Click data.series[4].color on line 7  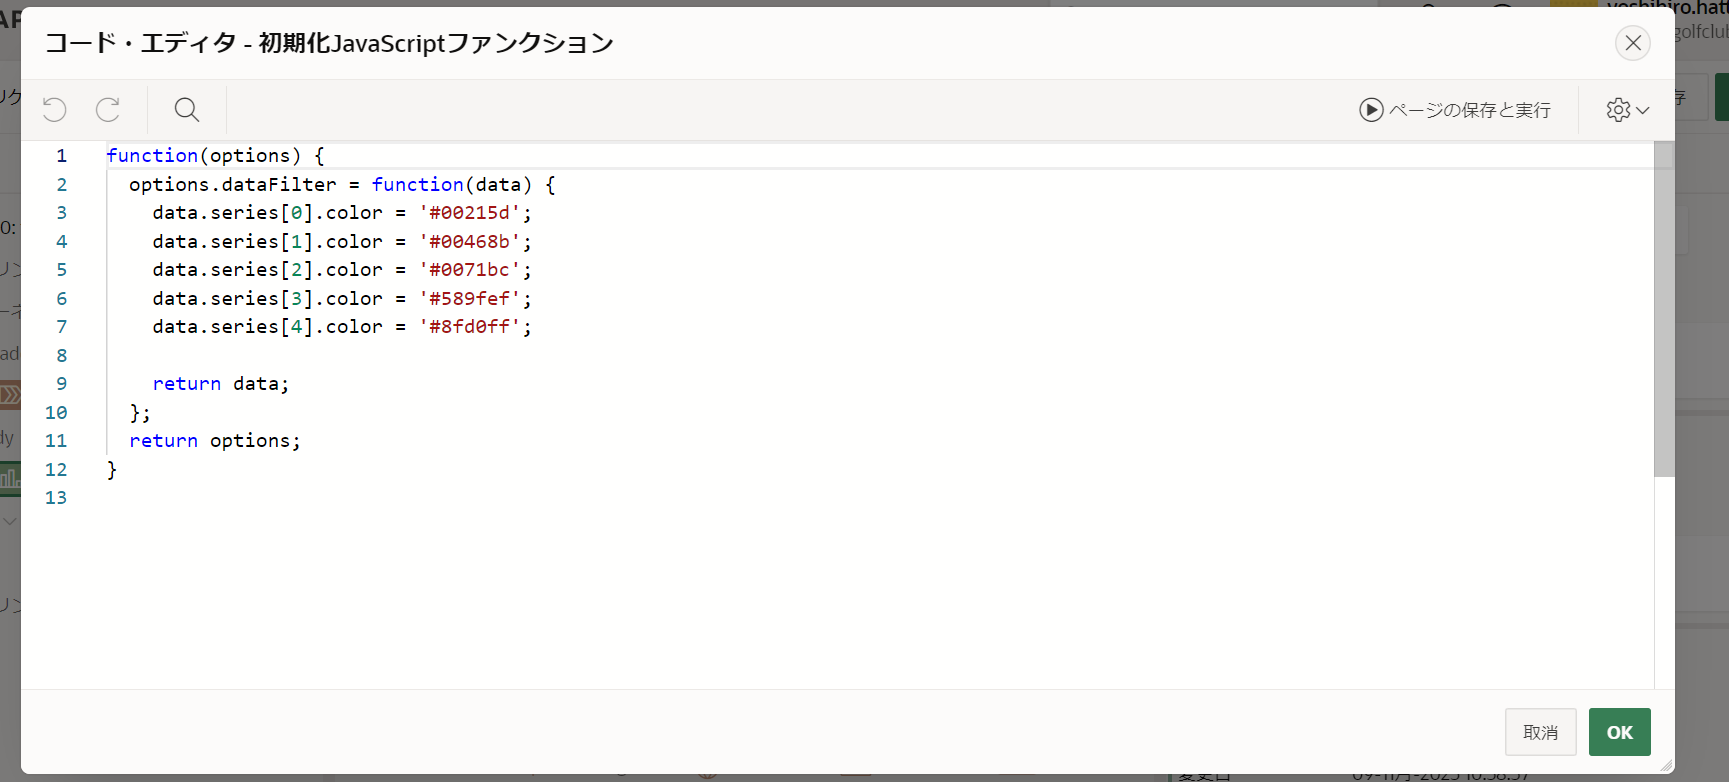[x=268, y=327]
